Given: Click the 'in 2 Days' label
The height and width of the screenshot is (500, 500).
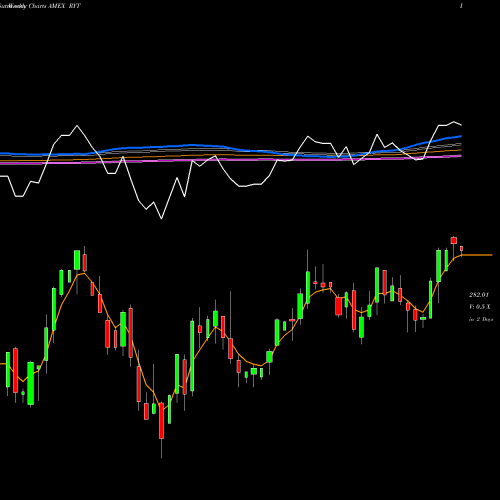Looking at the screenshot, I should point(481,319).
